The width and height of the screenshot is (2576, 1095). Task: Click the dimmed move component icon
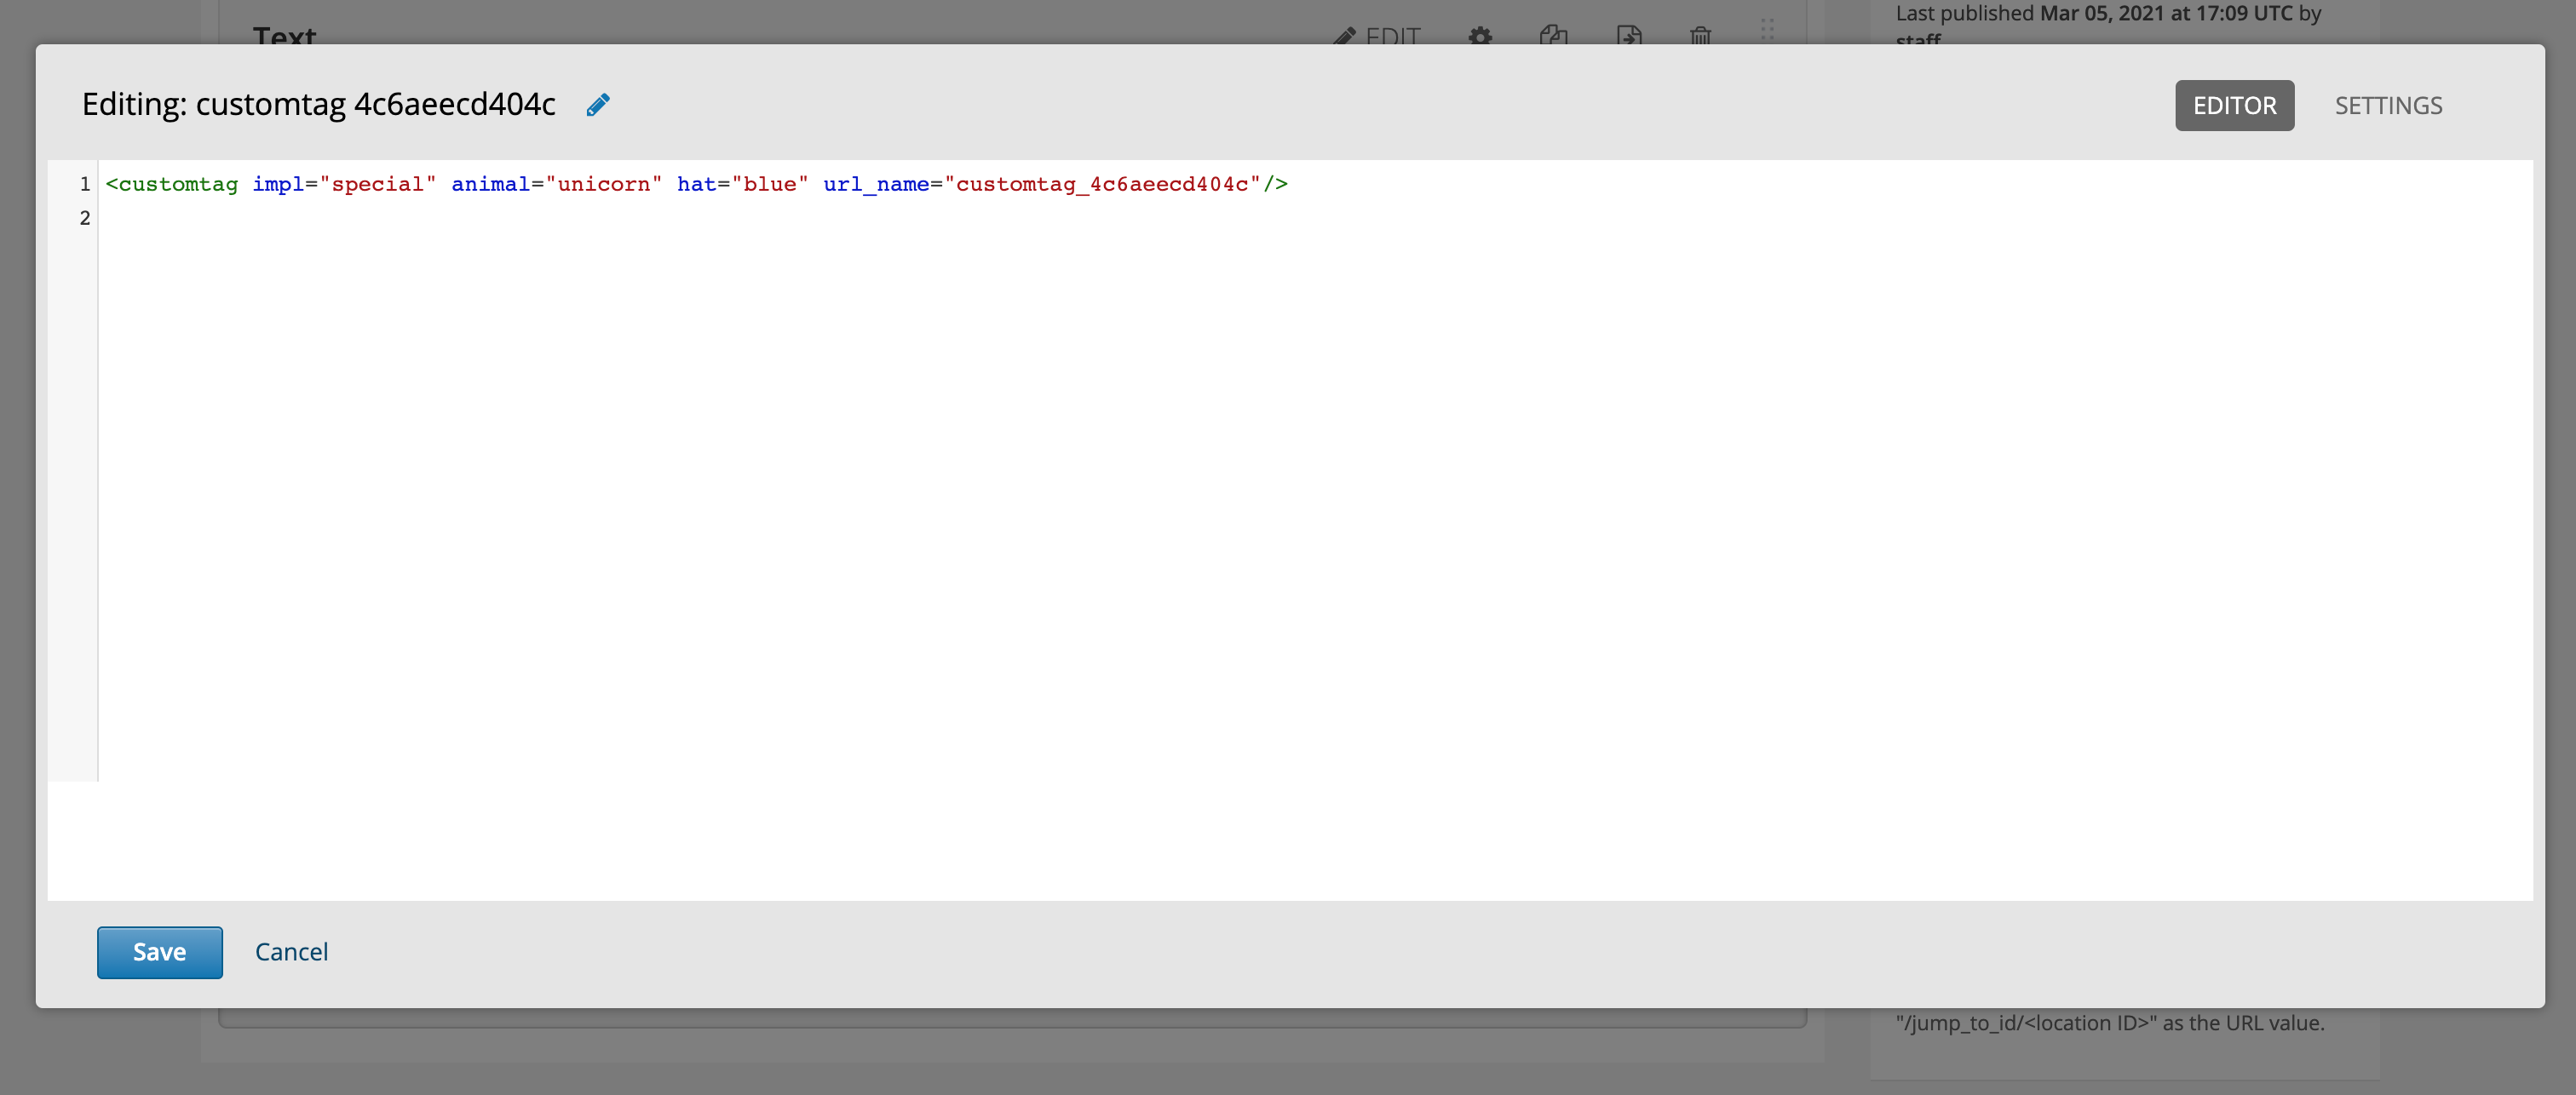coord(1628,36)
